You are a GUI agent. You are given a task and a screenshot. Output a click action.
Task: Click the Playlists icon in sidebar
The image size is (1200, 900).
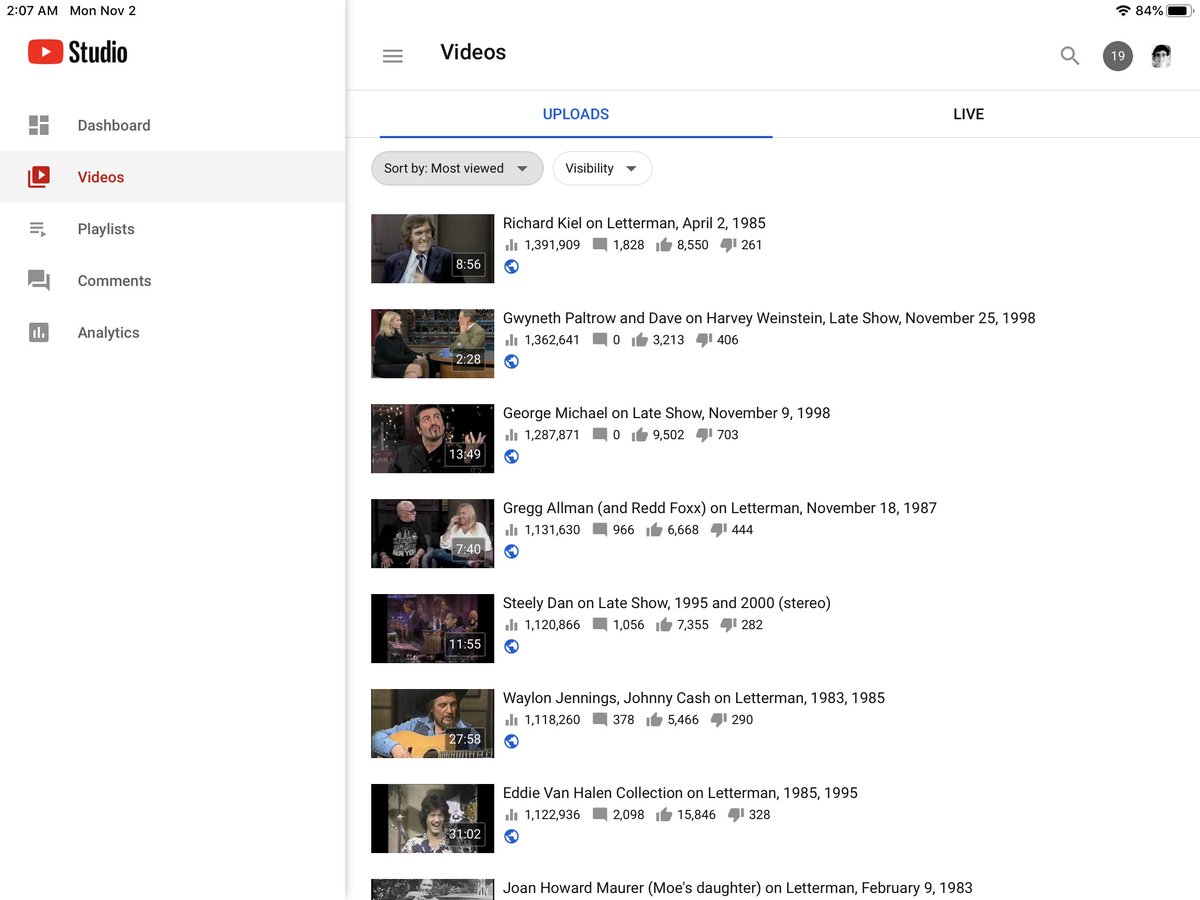pos(39,229)
